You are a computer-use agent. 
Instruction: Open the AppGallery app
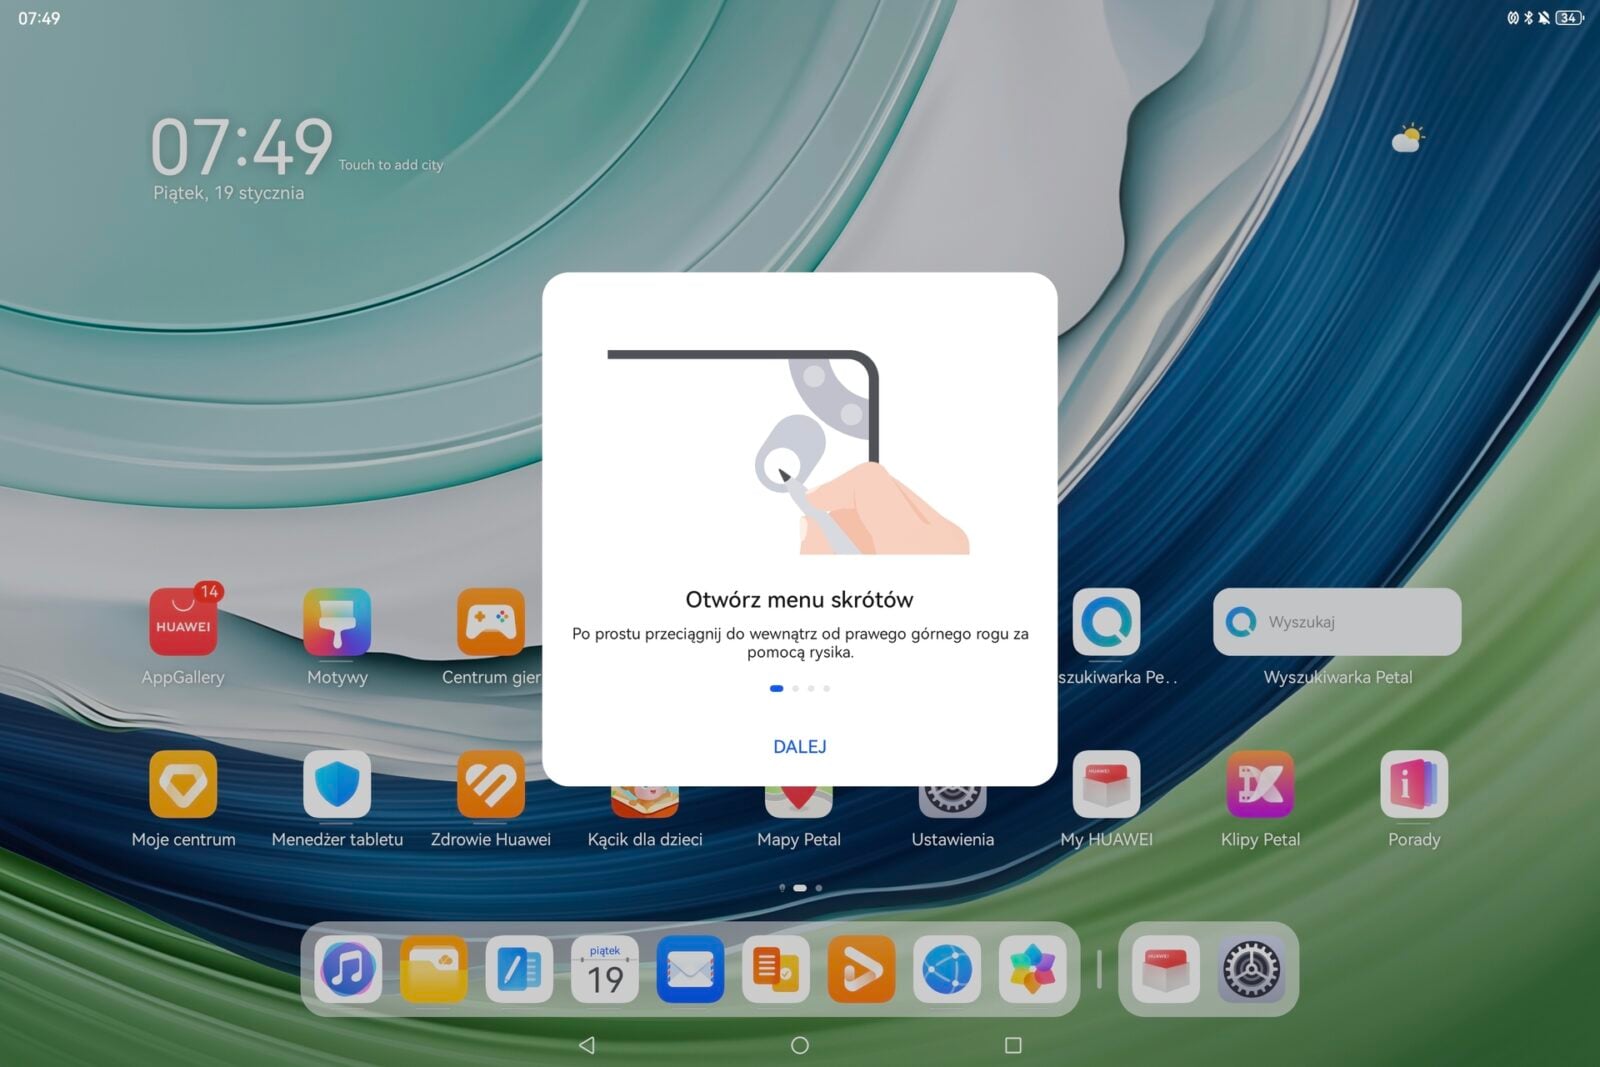[x=183, y=622]
